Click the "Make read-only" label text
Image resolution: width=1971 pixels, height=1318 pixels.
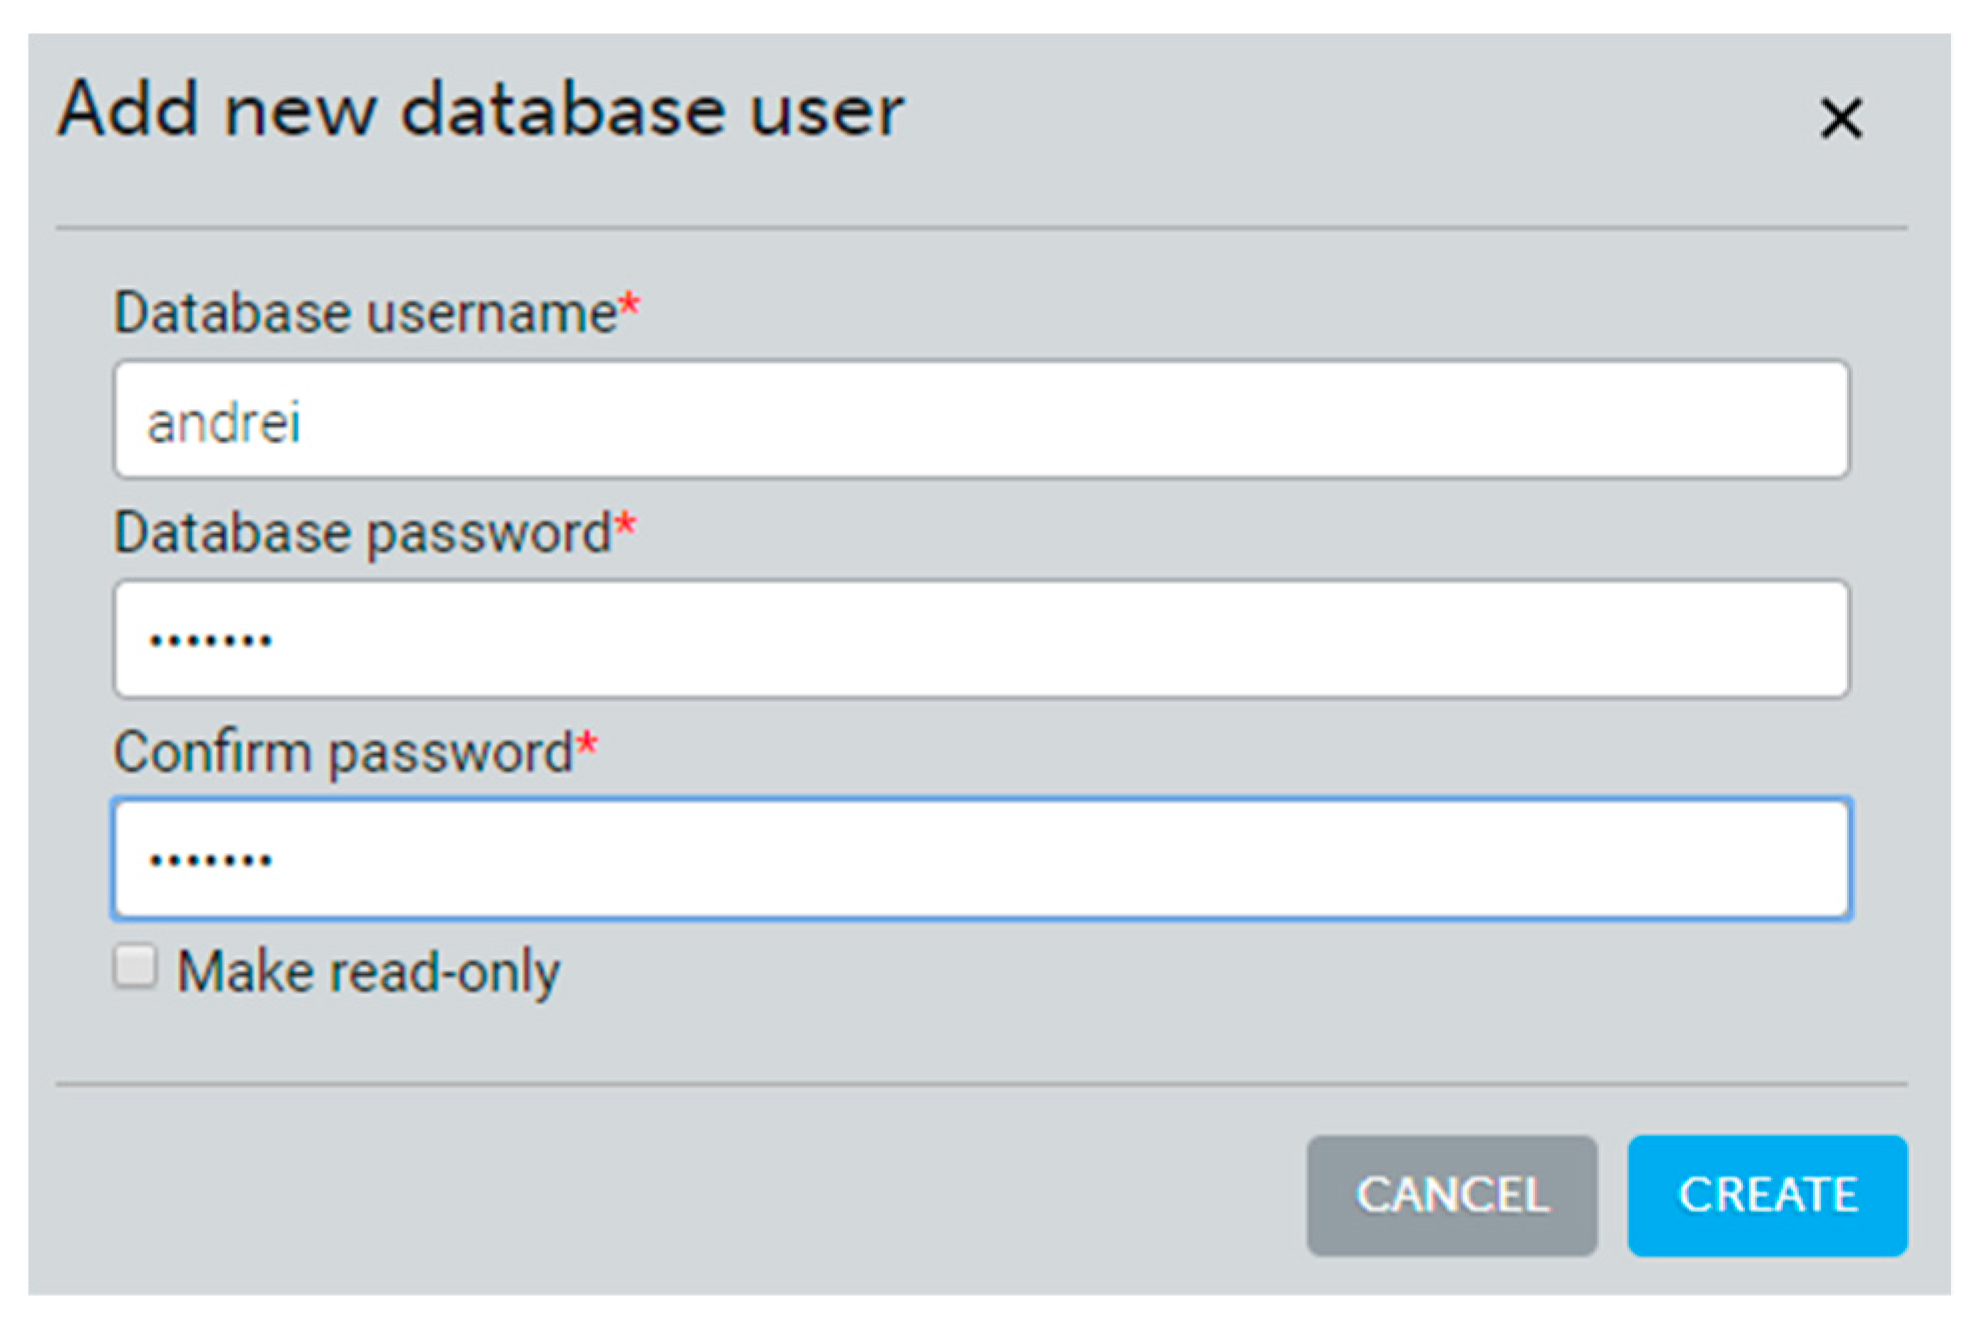click(x=368, y=971)
